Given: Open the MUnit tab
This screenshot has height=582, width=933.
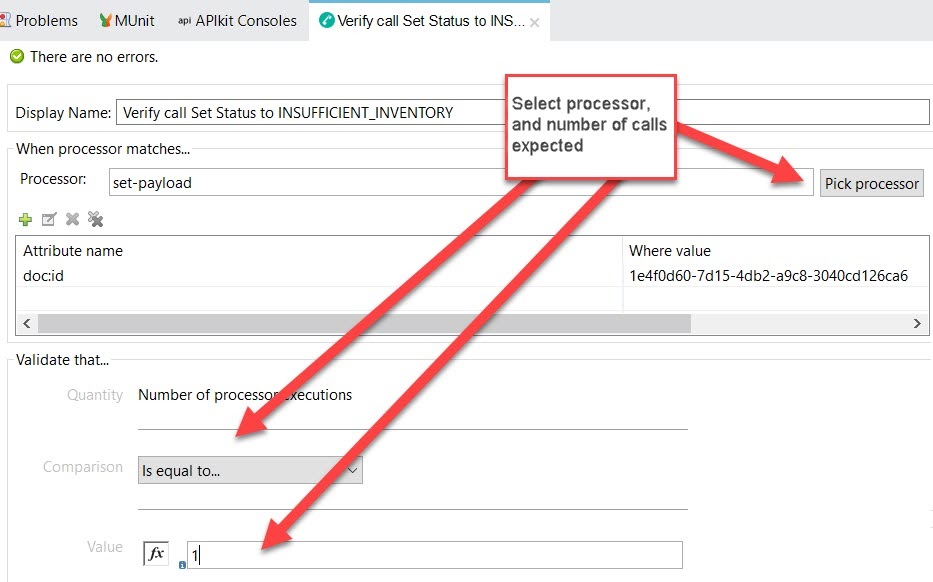Looking at the screenshot, I should pos(133,20).
